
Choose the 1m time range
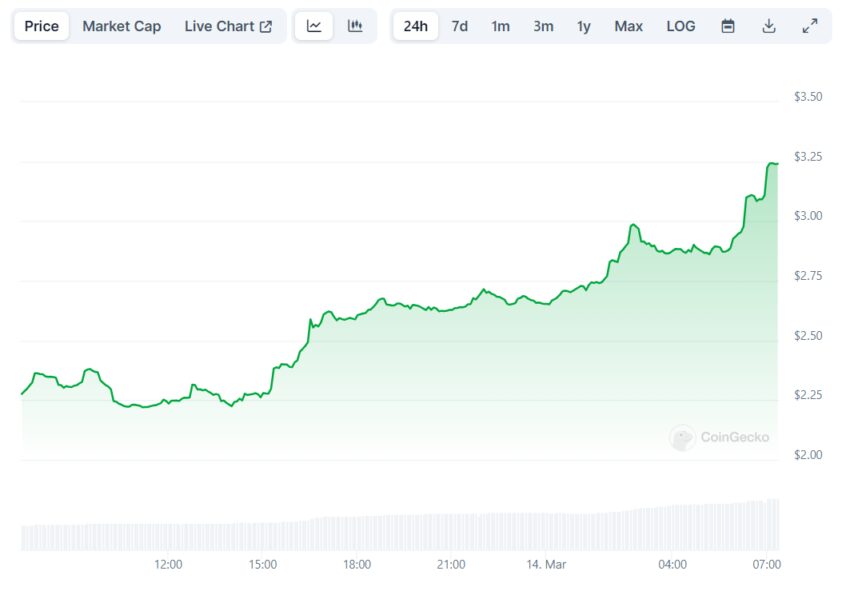pyautogui.click(x=500, y=26)
